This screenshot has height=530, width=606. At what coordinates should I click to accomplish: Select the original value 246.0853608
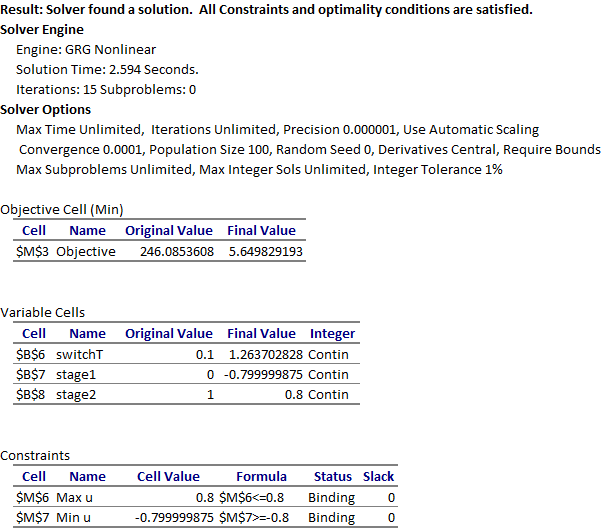177,252
